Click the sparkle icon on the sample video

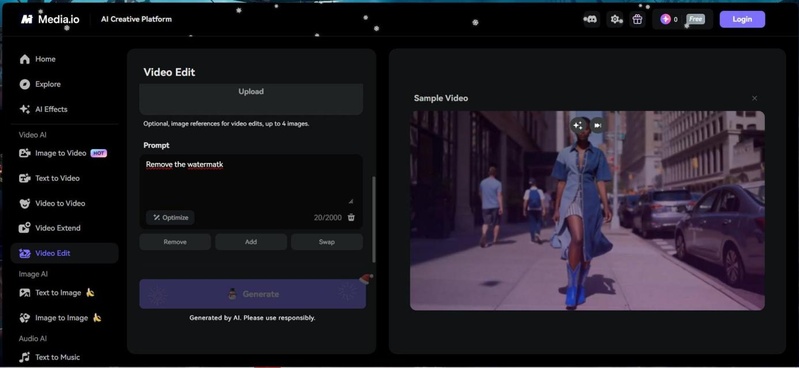click(x=578, y=125)
